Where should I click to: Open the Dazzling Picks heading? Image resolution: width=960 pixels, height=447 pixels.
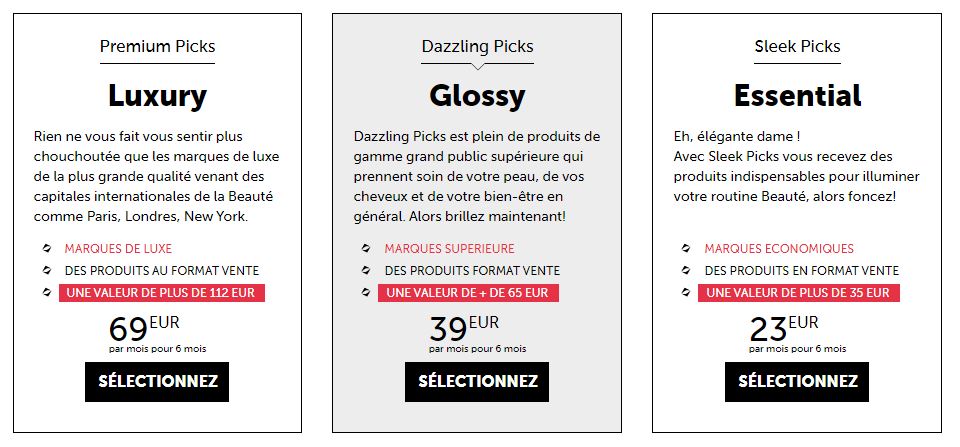click(478, 47)
